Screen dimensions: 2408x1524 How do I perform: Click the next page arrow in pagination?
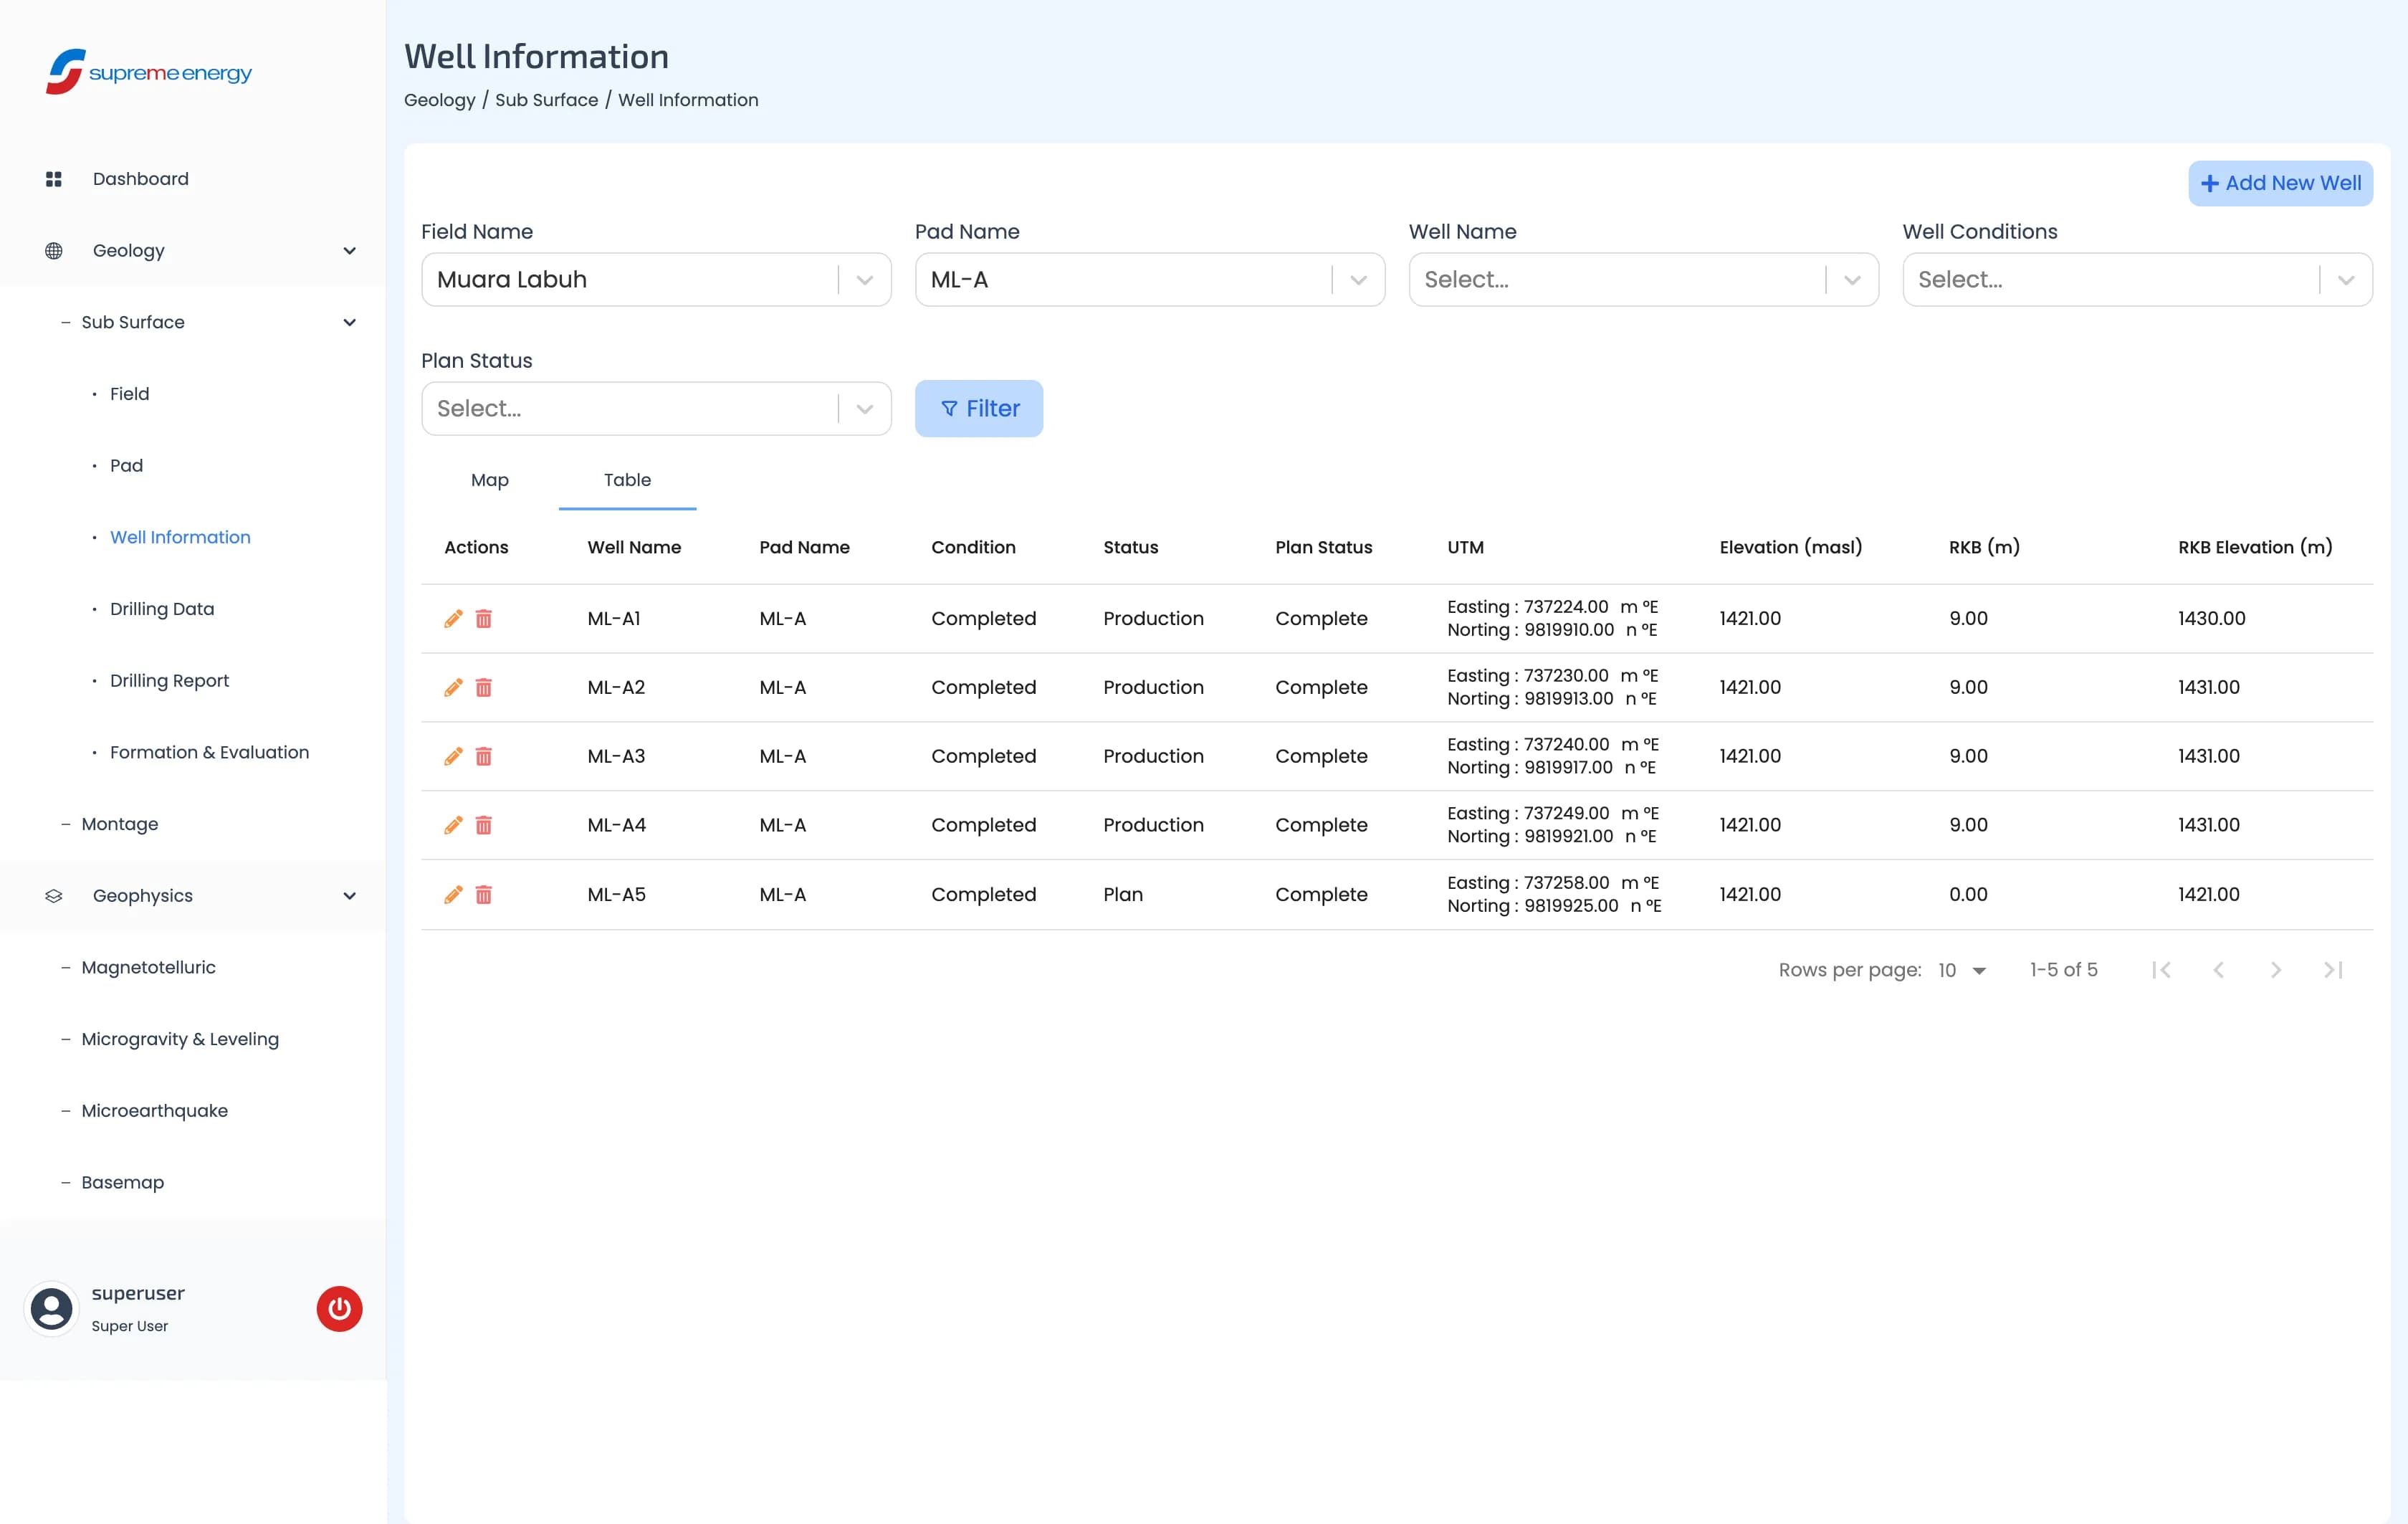(2275, 970)
